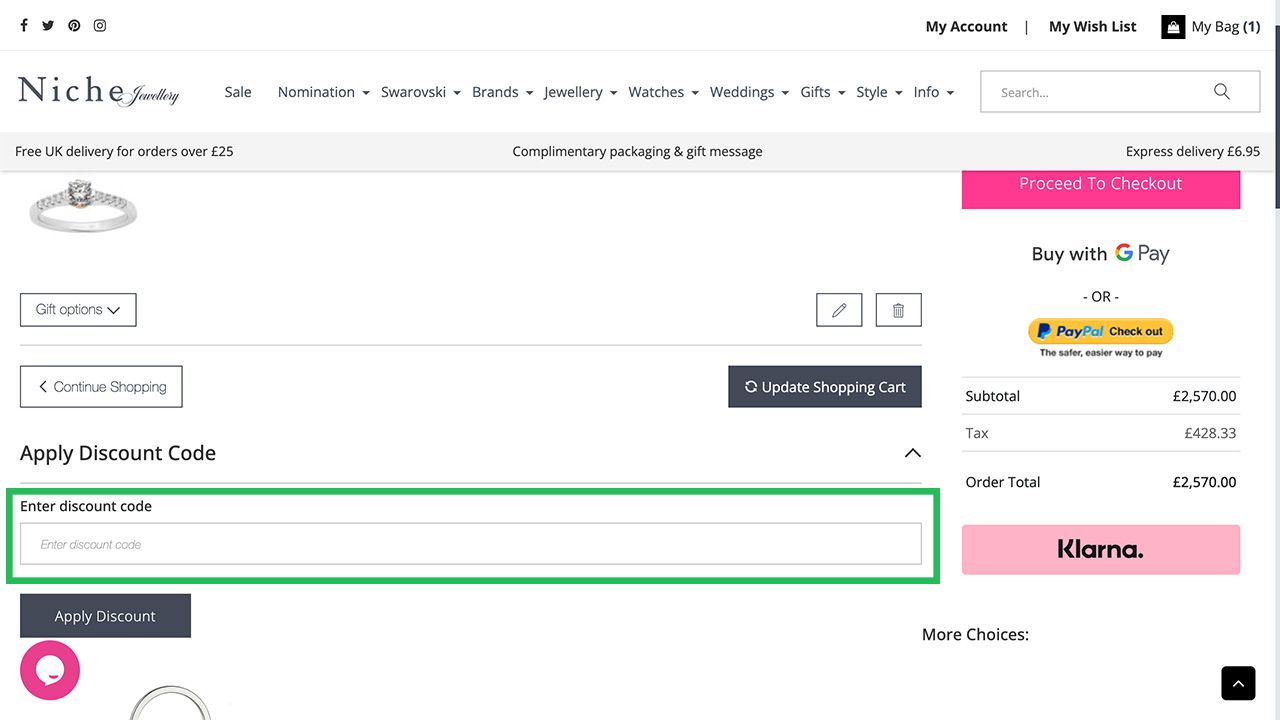Image resolution: width=1280 pixels, height=720 pixels.
Task: Open the Twitter social icon
Action: click(x=48, y=26)
